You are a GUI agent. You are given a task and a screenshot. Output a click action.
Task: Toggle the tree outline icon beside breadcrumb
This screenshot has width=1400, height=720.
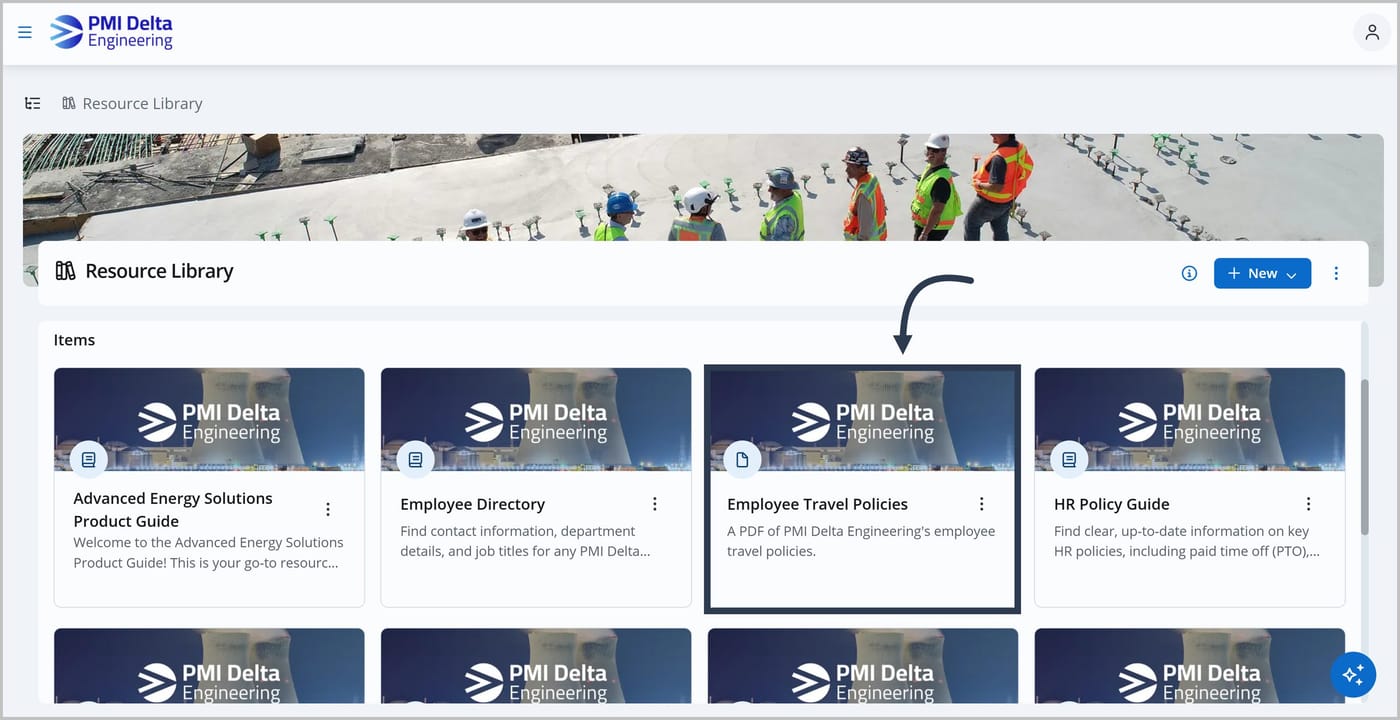(x=33, y=103)
